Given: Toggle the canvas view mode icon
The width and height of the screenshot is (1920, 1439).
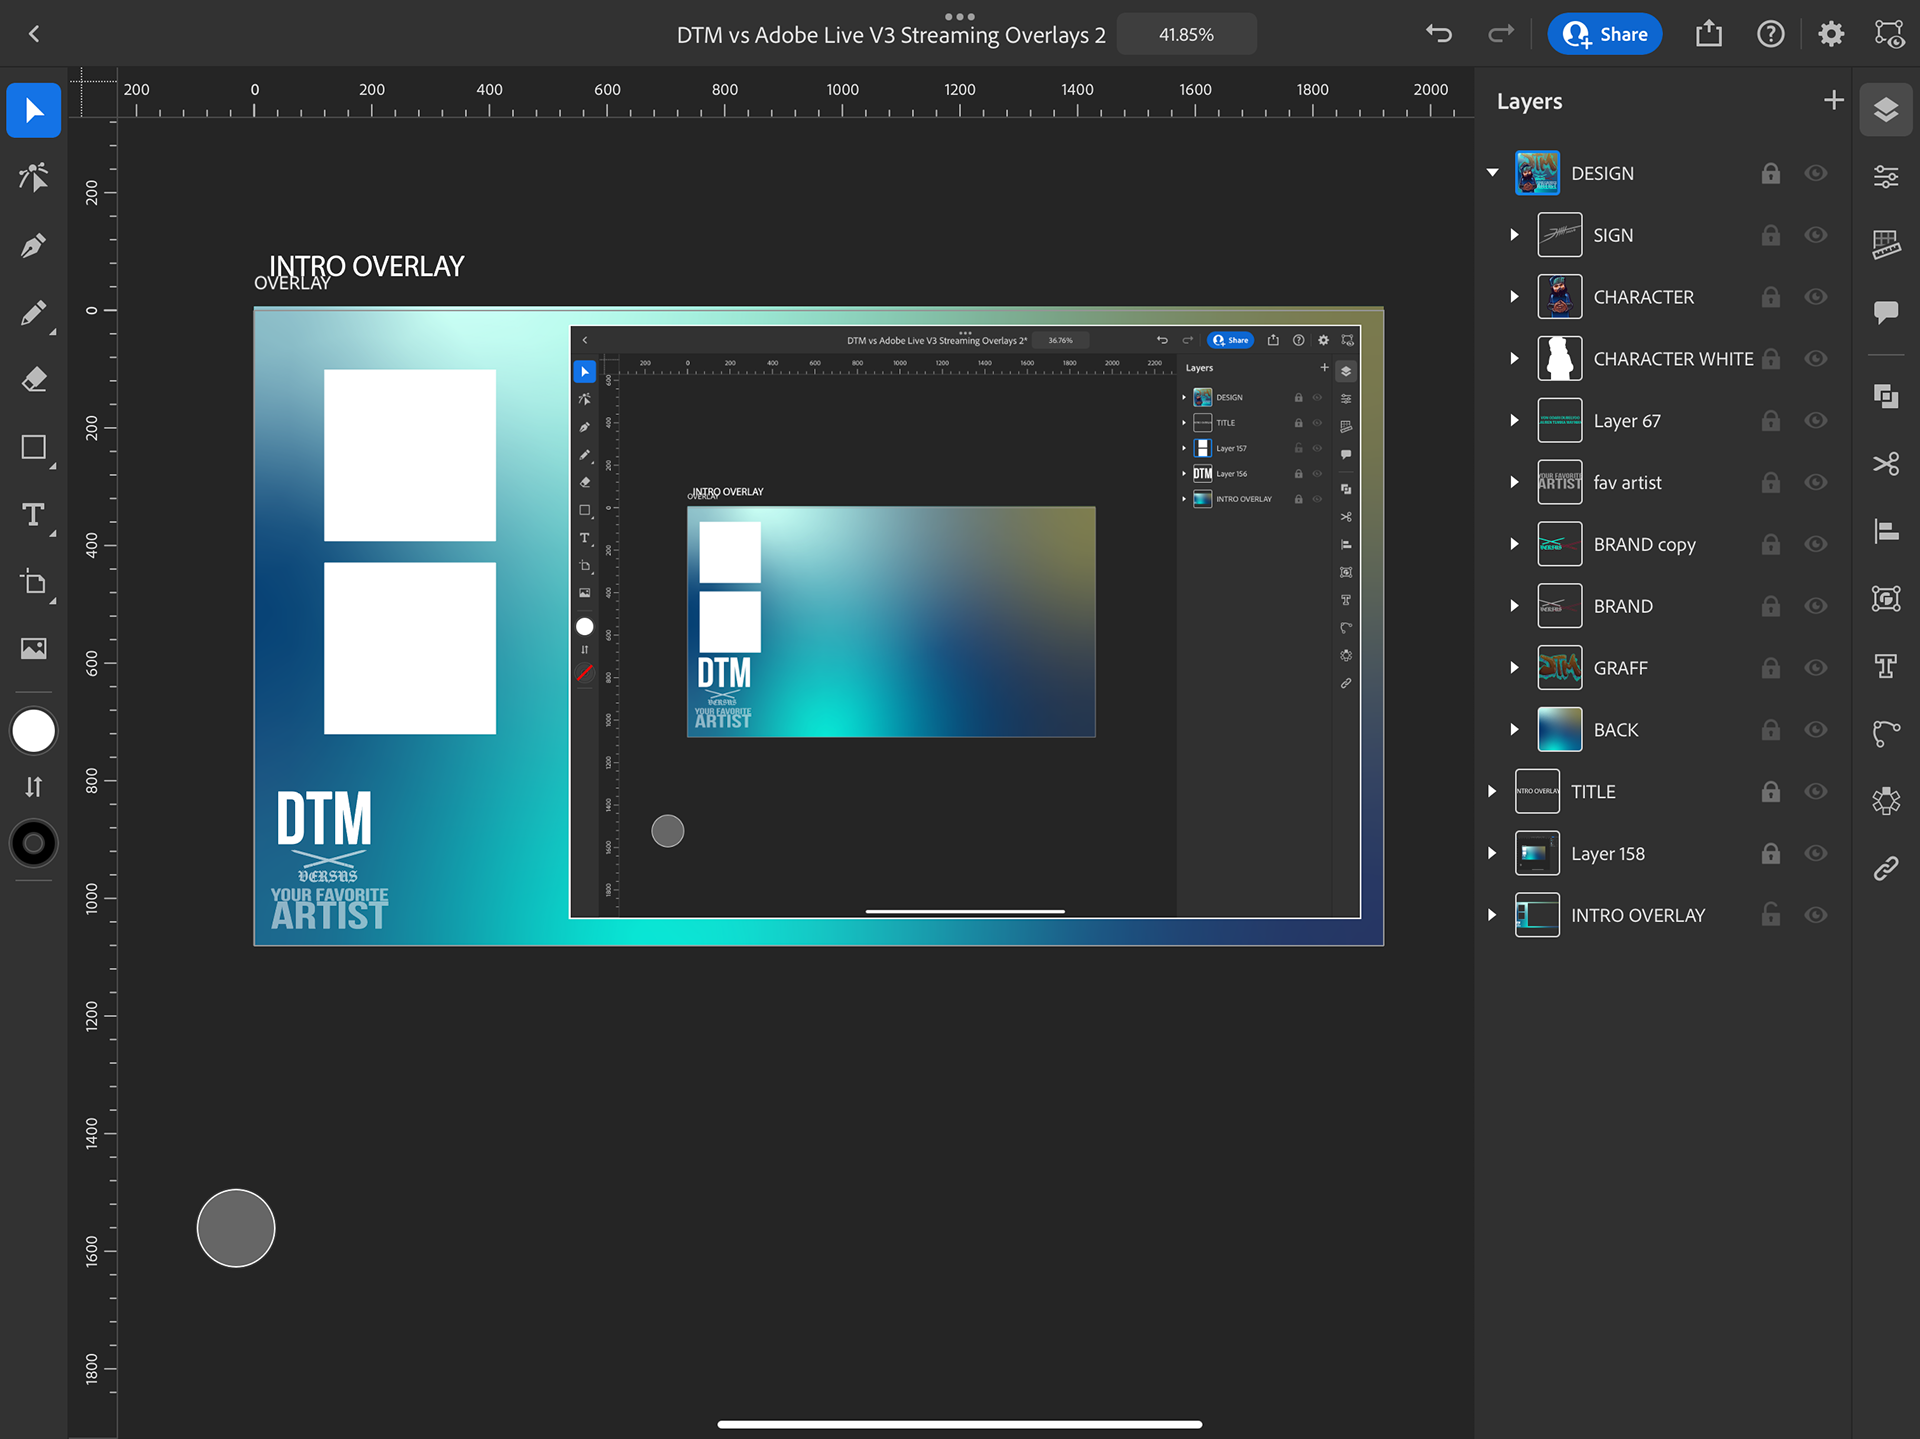Looking at the screenshot, I should pos(1890,34).
